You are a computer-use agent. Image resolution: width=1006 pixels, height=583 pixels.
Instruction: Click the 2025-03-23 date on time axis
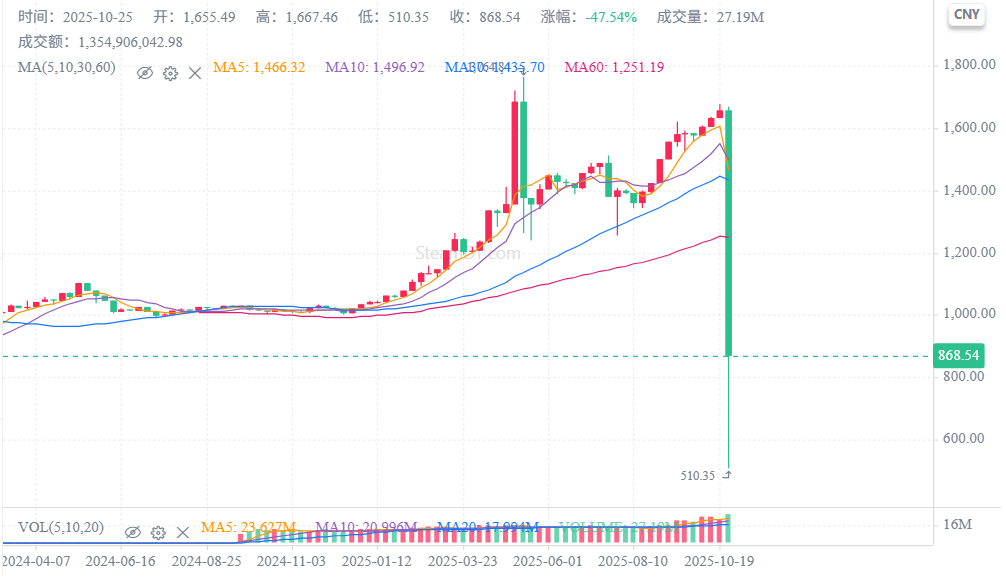460,562
